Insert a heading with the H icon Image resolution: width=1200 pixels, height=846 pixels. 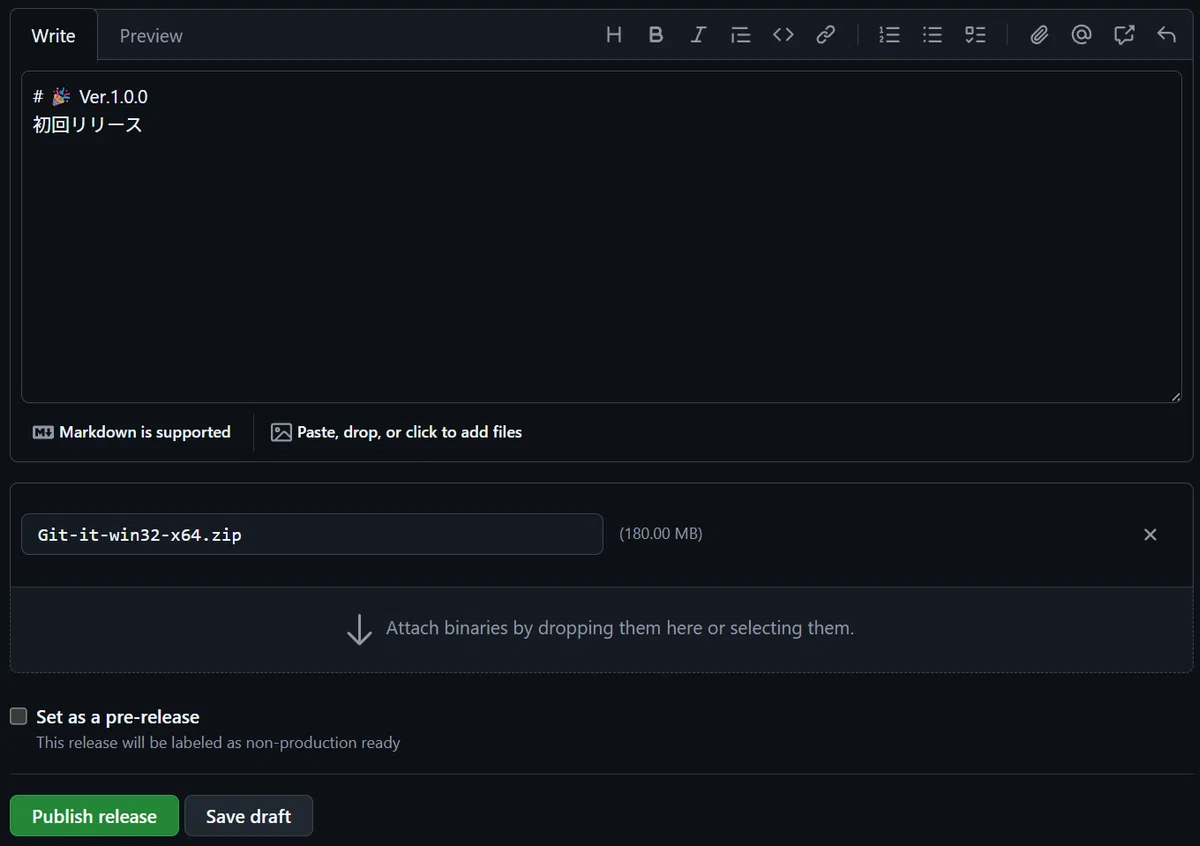tap(614, 35)
